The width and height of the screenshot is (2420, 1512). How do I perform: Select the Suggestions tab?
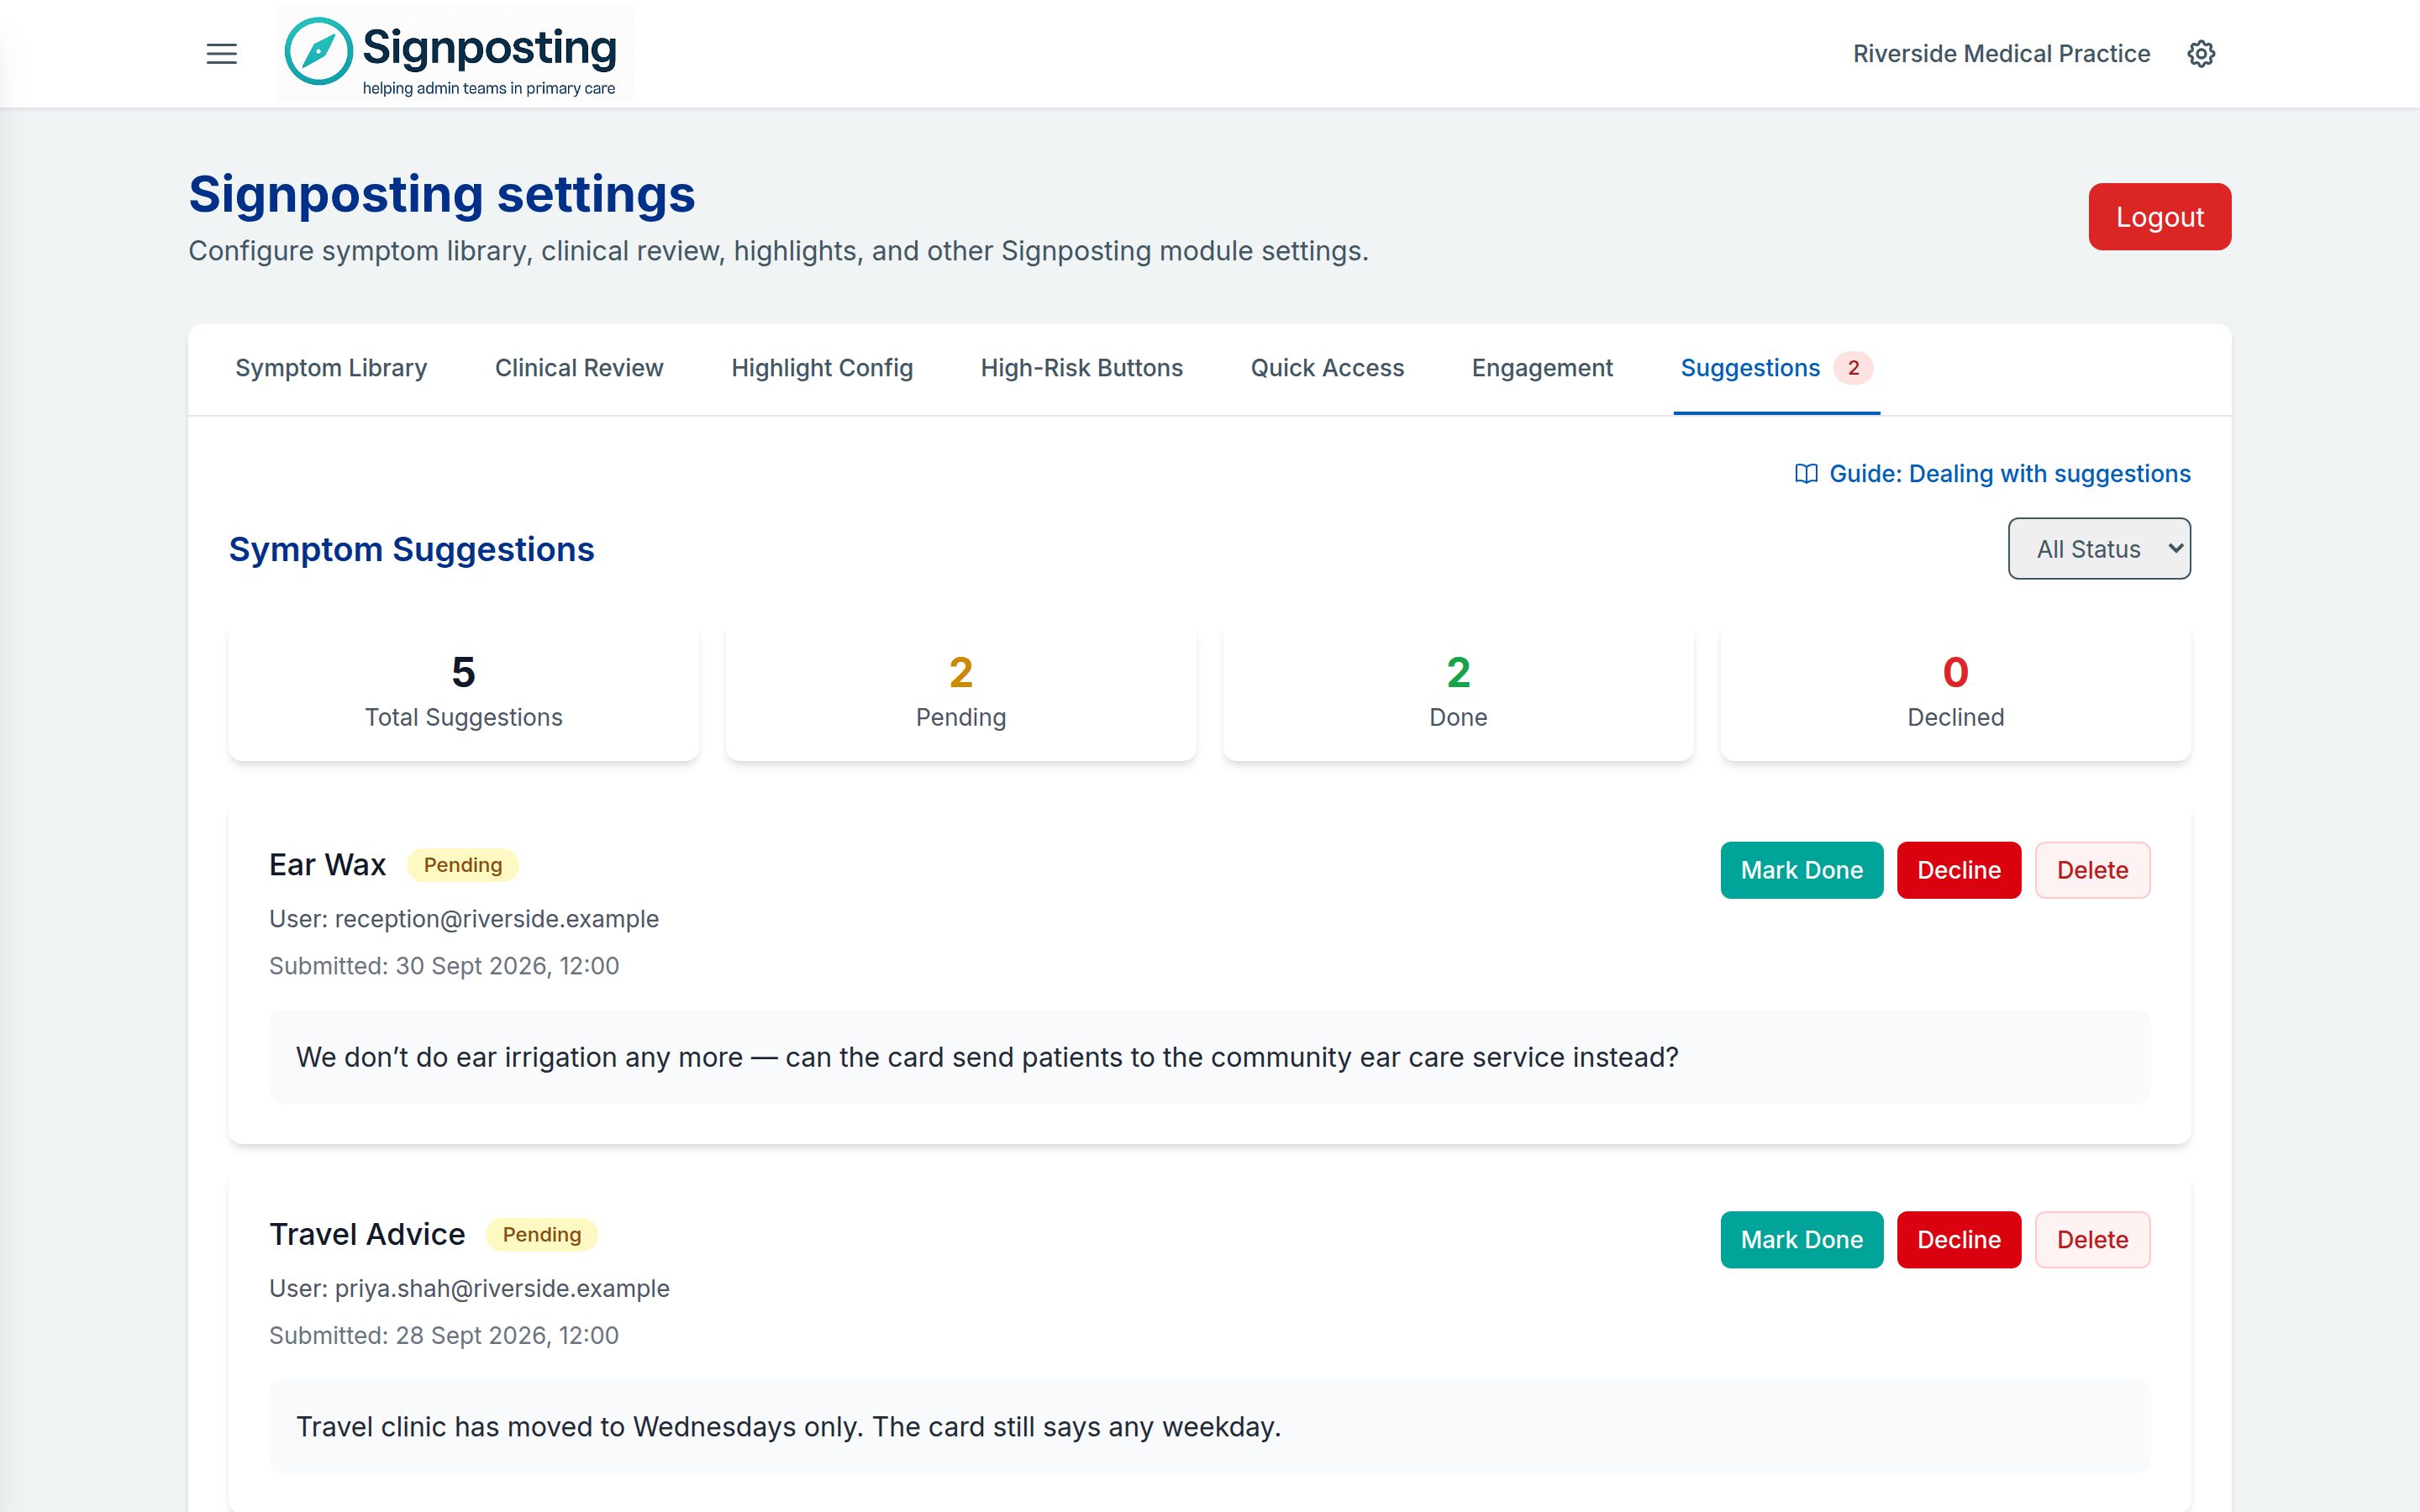pyautogui.click(x=1776, y=368)
